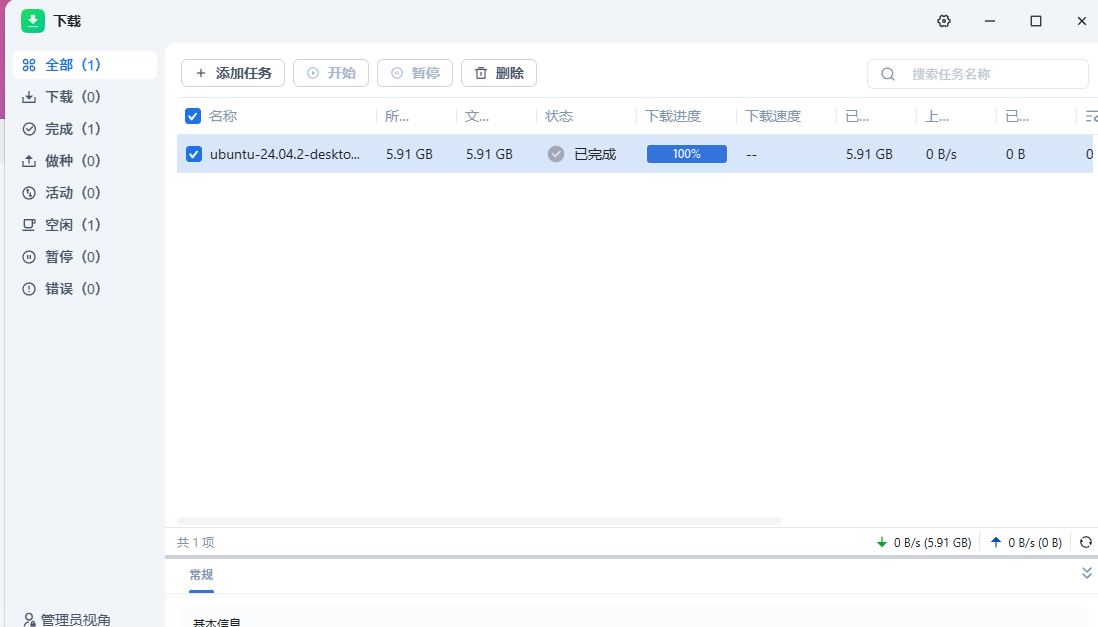Click the refresh icon in status bar
1098x627 pixels.
1086,542
